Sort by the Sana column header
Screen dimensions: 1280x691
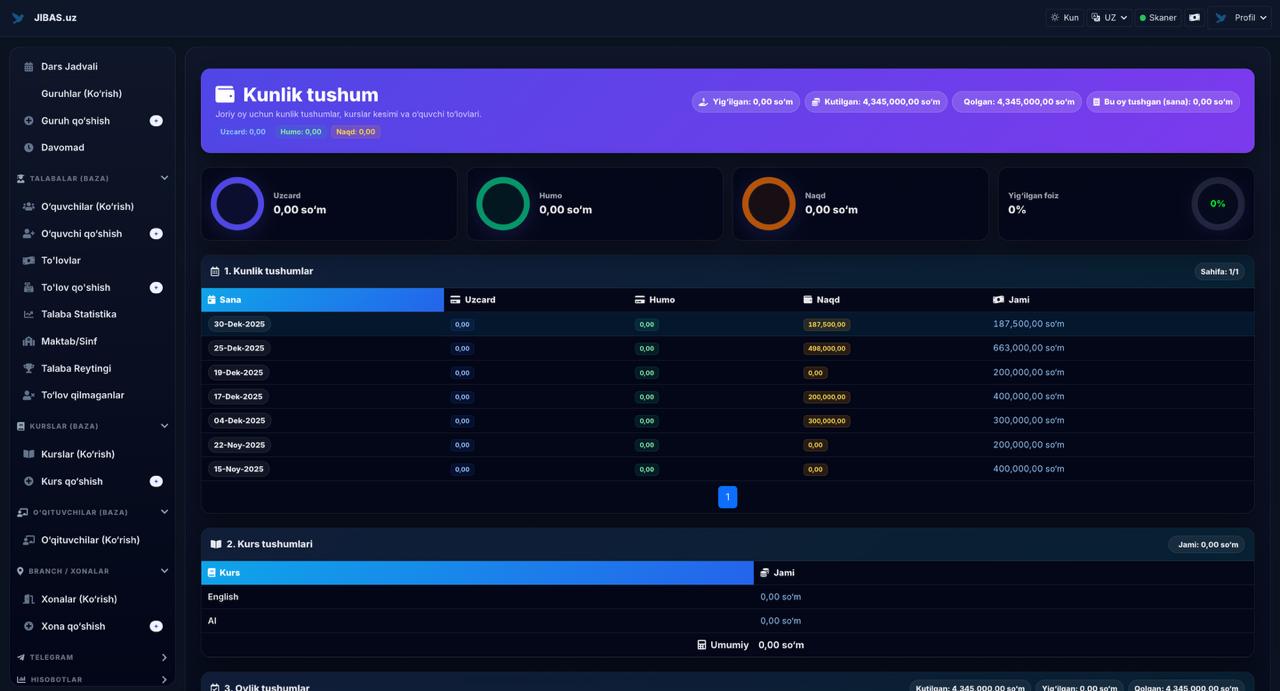click(x=322, y=300)
